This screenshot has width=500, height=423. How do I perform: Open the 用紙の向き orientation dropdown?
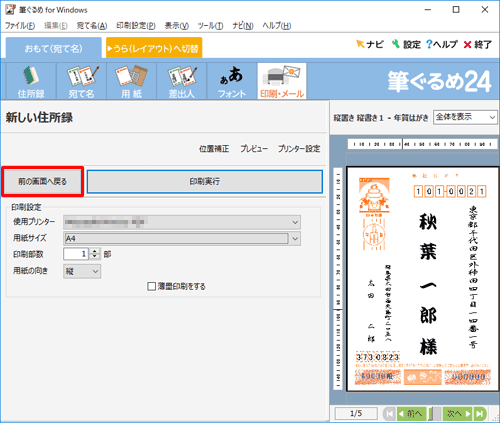coord(82,271)
